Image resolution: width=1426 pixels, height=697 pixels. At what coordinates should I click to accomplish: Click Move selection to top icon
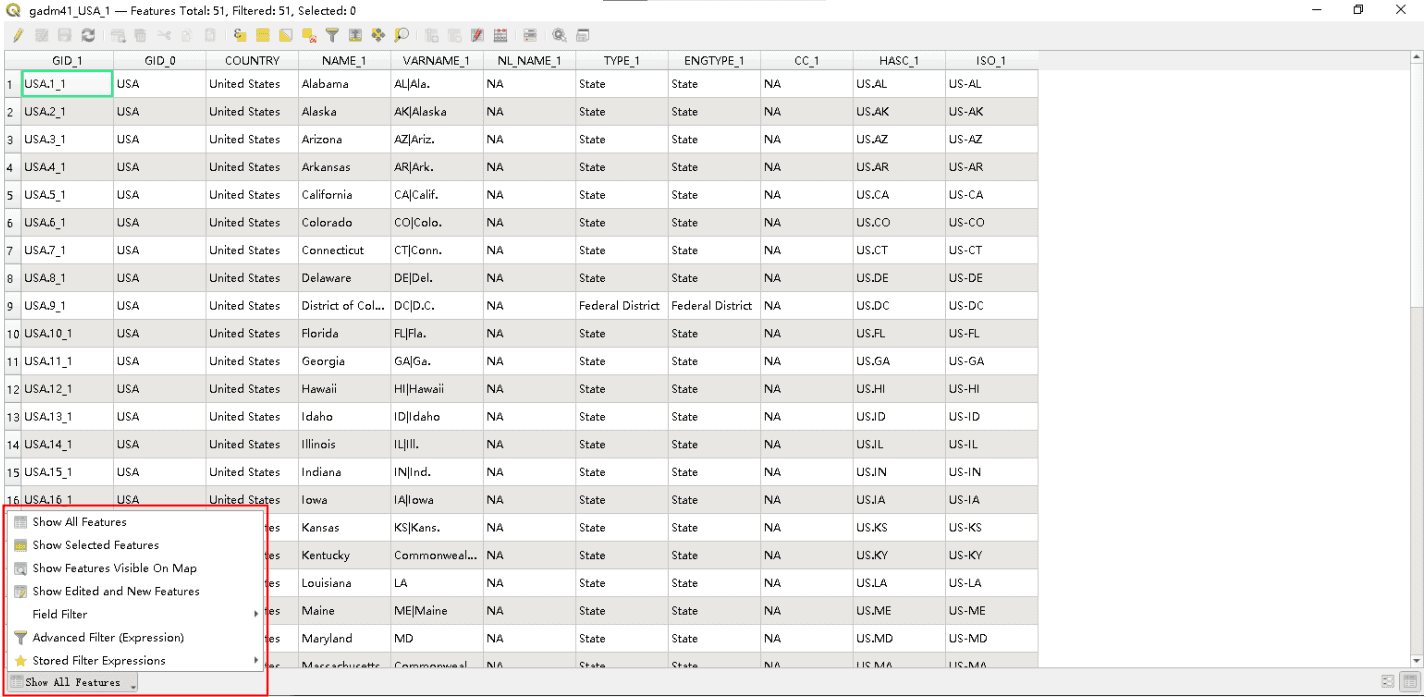tap(355, 35)
